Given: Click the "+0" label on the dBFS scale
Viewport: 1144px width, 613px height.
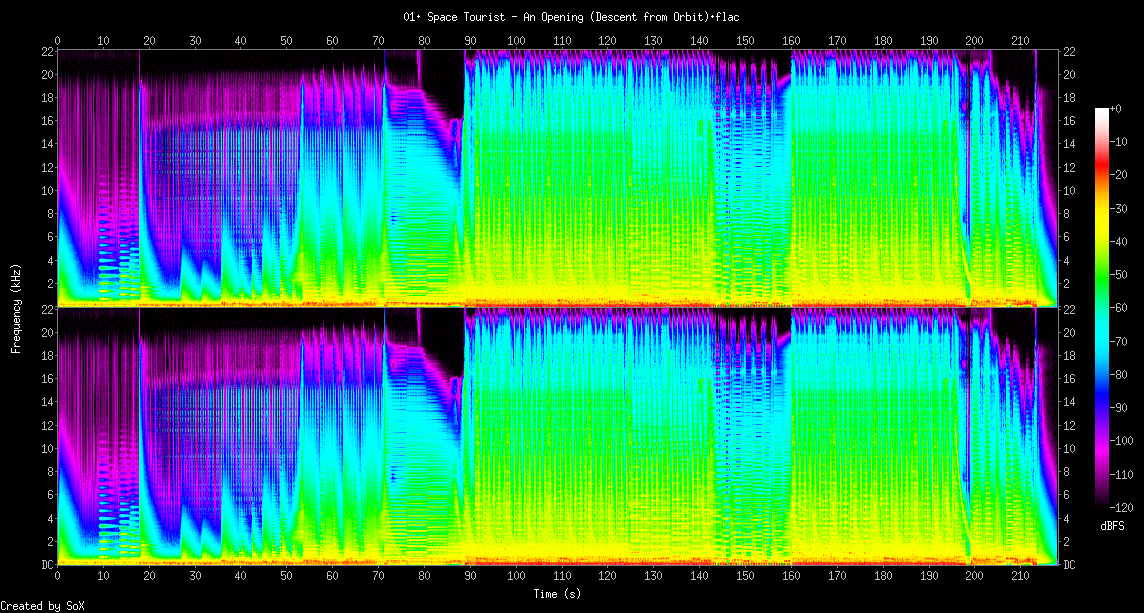Looking at the screenshot, I should [x=1116, y=108].
